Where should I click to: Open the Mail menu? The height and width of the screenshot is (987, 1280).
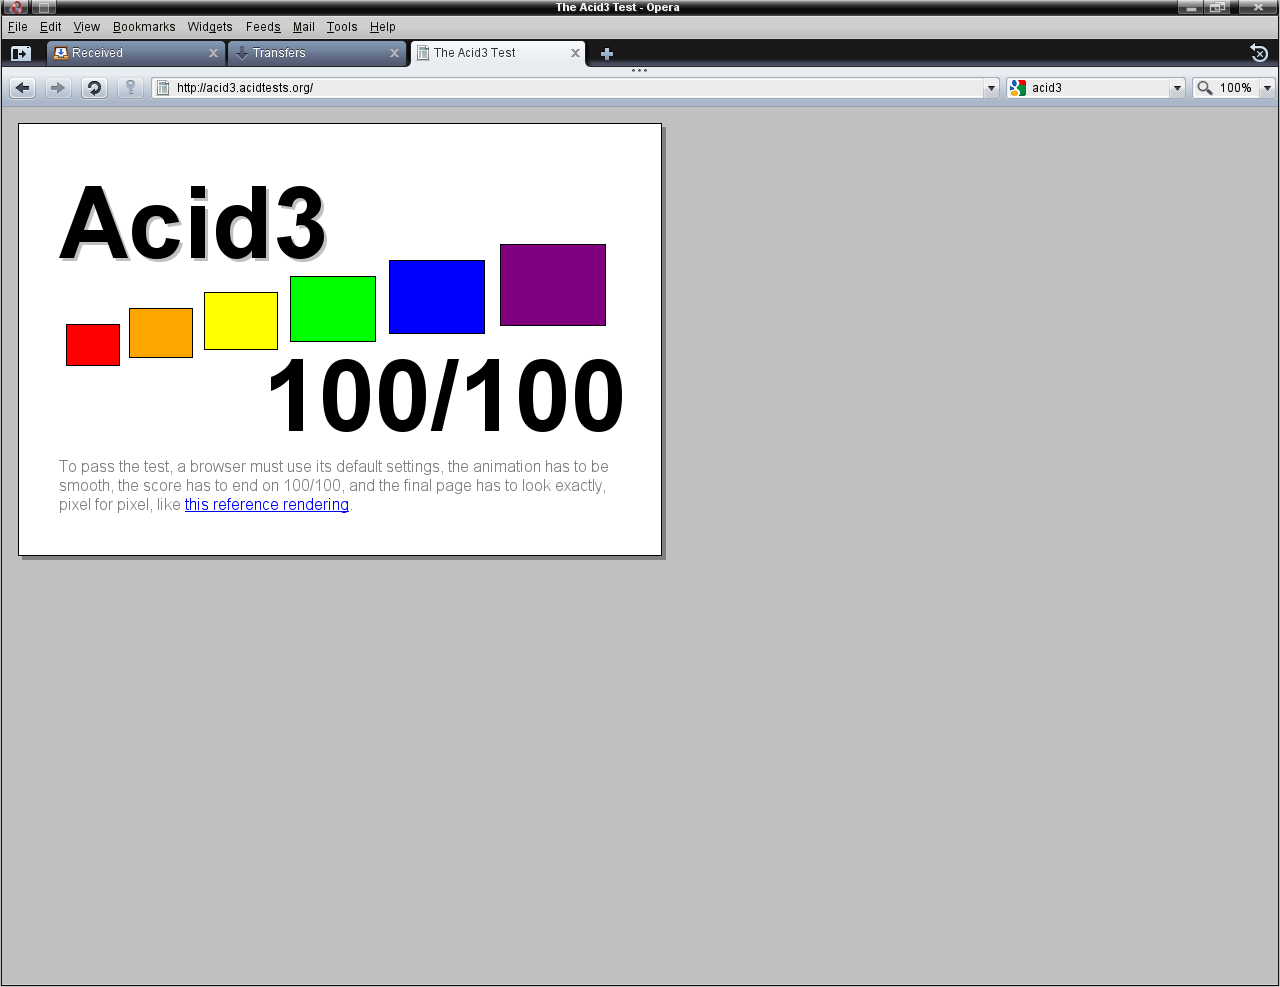pyautogui.click(x=303, y=27)
